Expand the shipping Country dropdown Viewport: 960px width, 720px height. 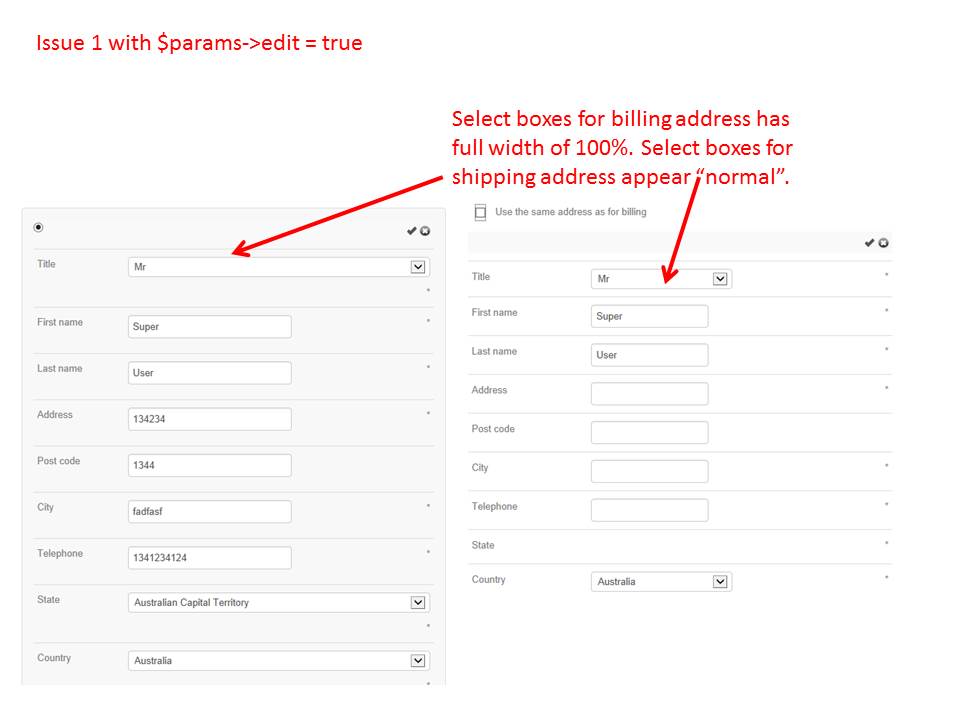661,581
